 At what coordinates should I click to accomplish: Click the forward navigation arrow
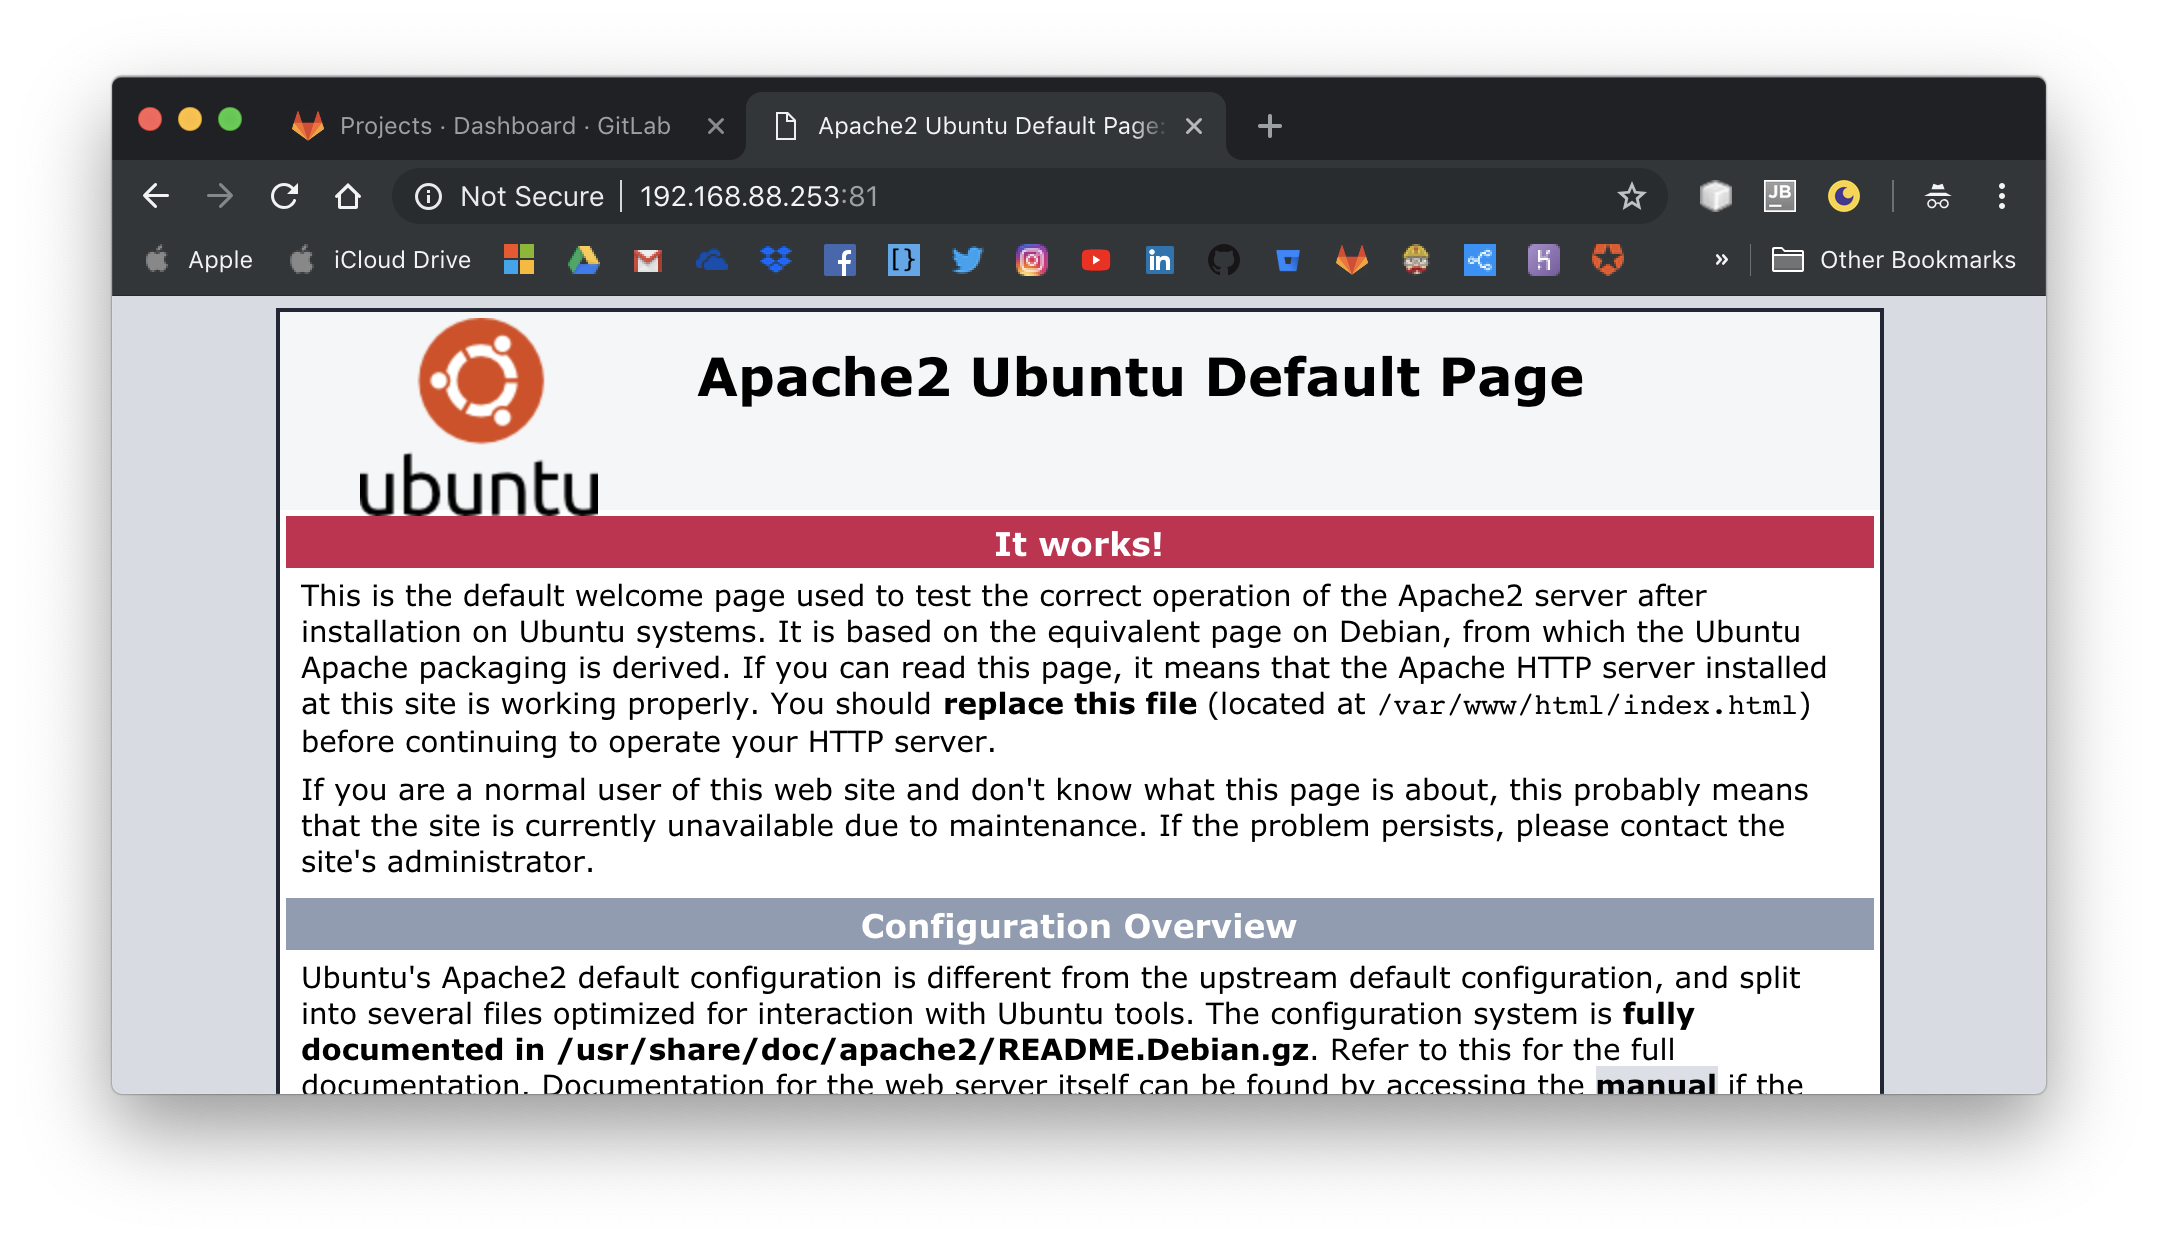pos(220,196)
